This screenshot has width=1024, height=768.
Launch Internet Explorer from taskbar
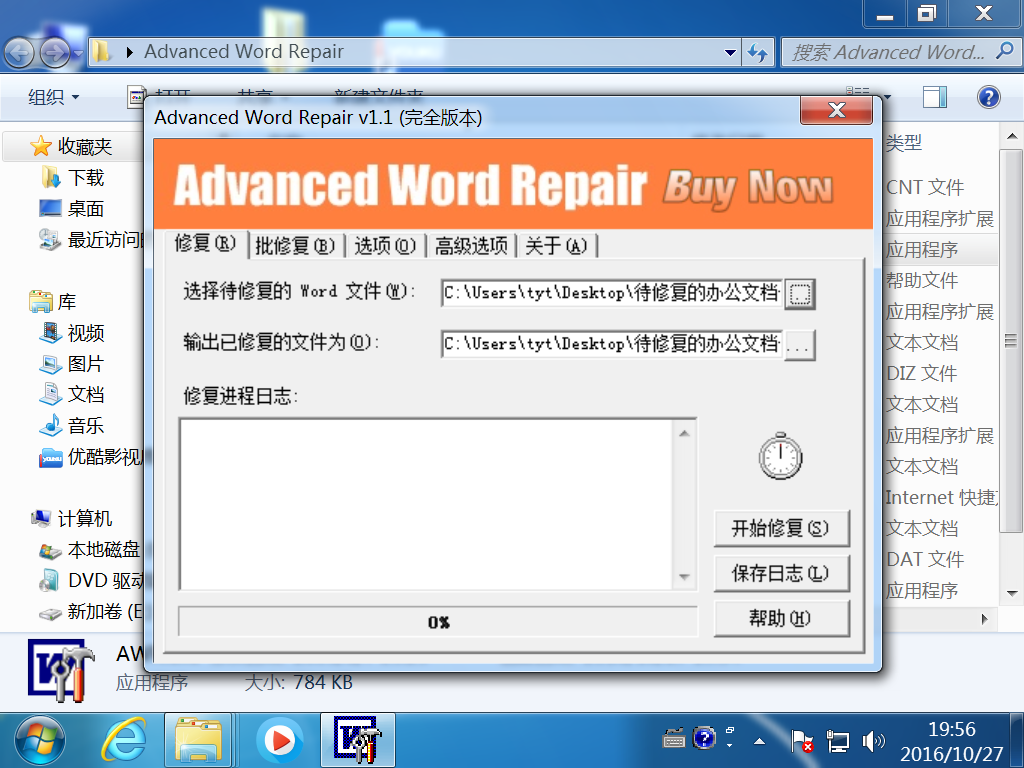pyautogui.click(x=124, y=741)
